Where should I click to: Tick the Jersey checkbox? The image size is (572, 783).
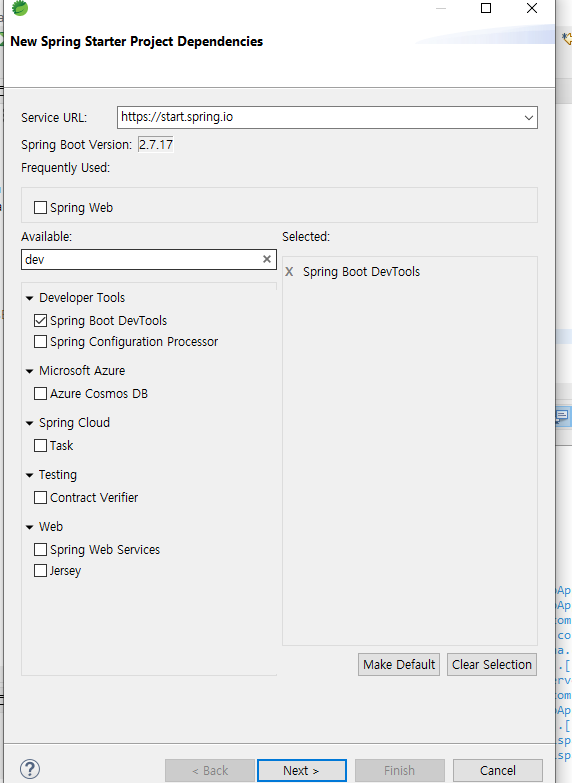click(x=40, y=570)
